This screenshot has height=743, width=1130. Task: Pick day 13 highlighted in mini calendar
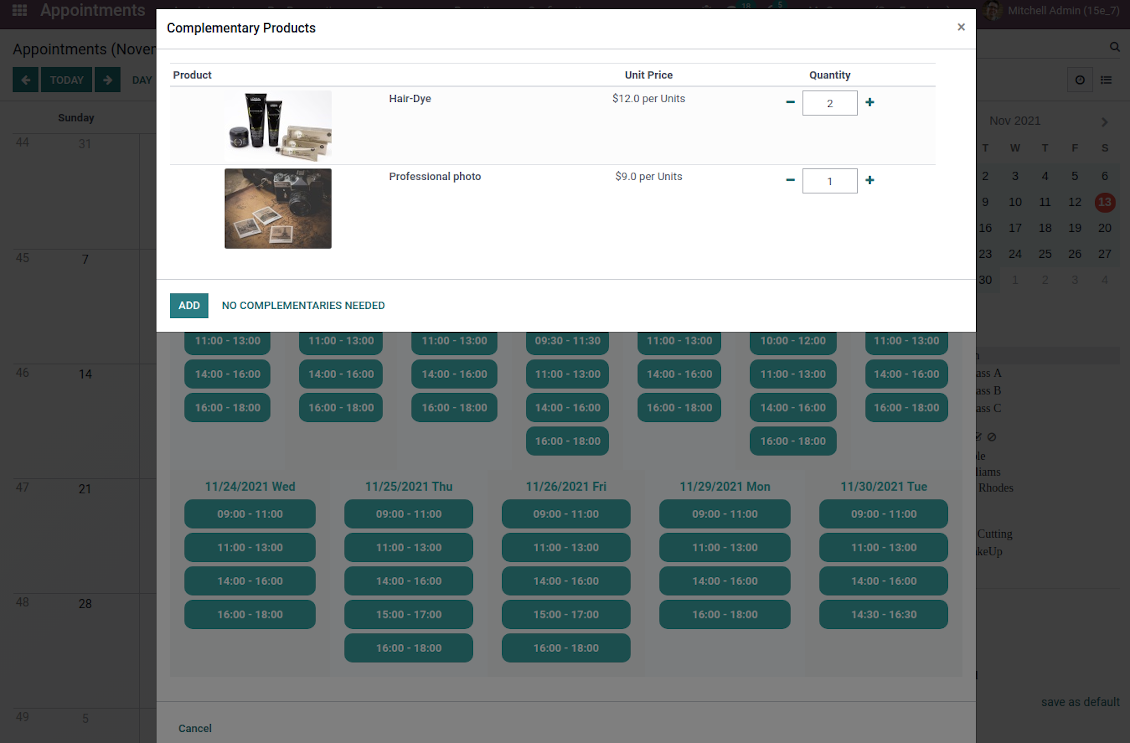pyautogui.click(x=1105, y=202)
